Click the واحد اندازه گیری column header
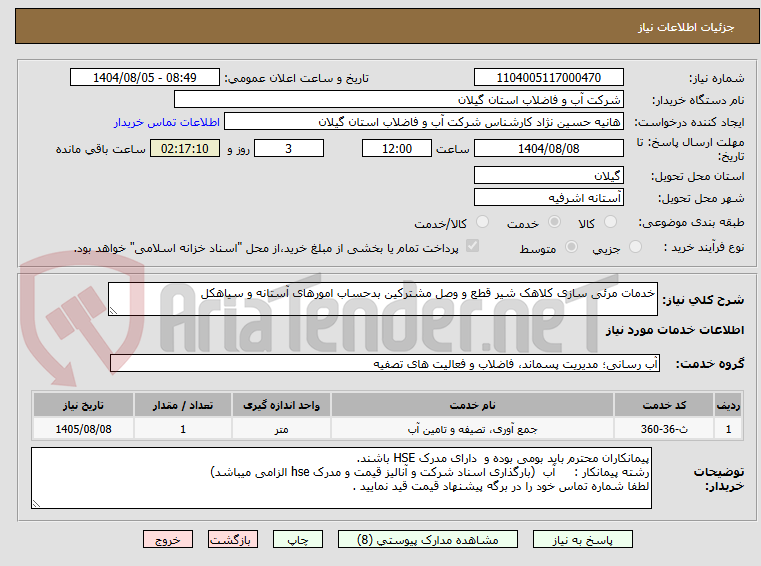 point(281,405)
